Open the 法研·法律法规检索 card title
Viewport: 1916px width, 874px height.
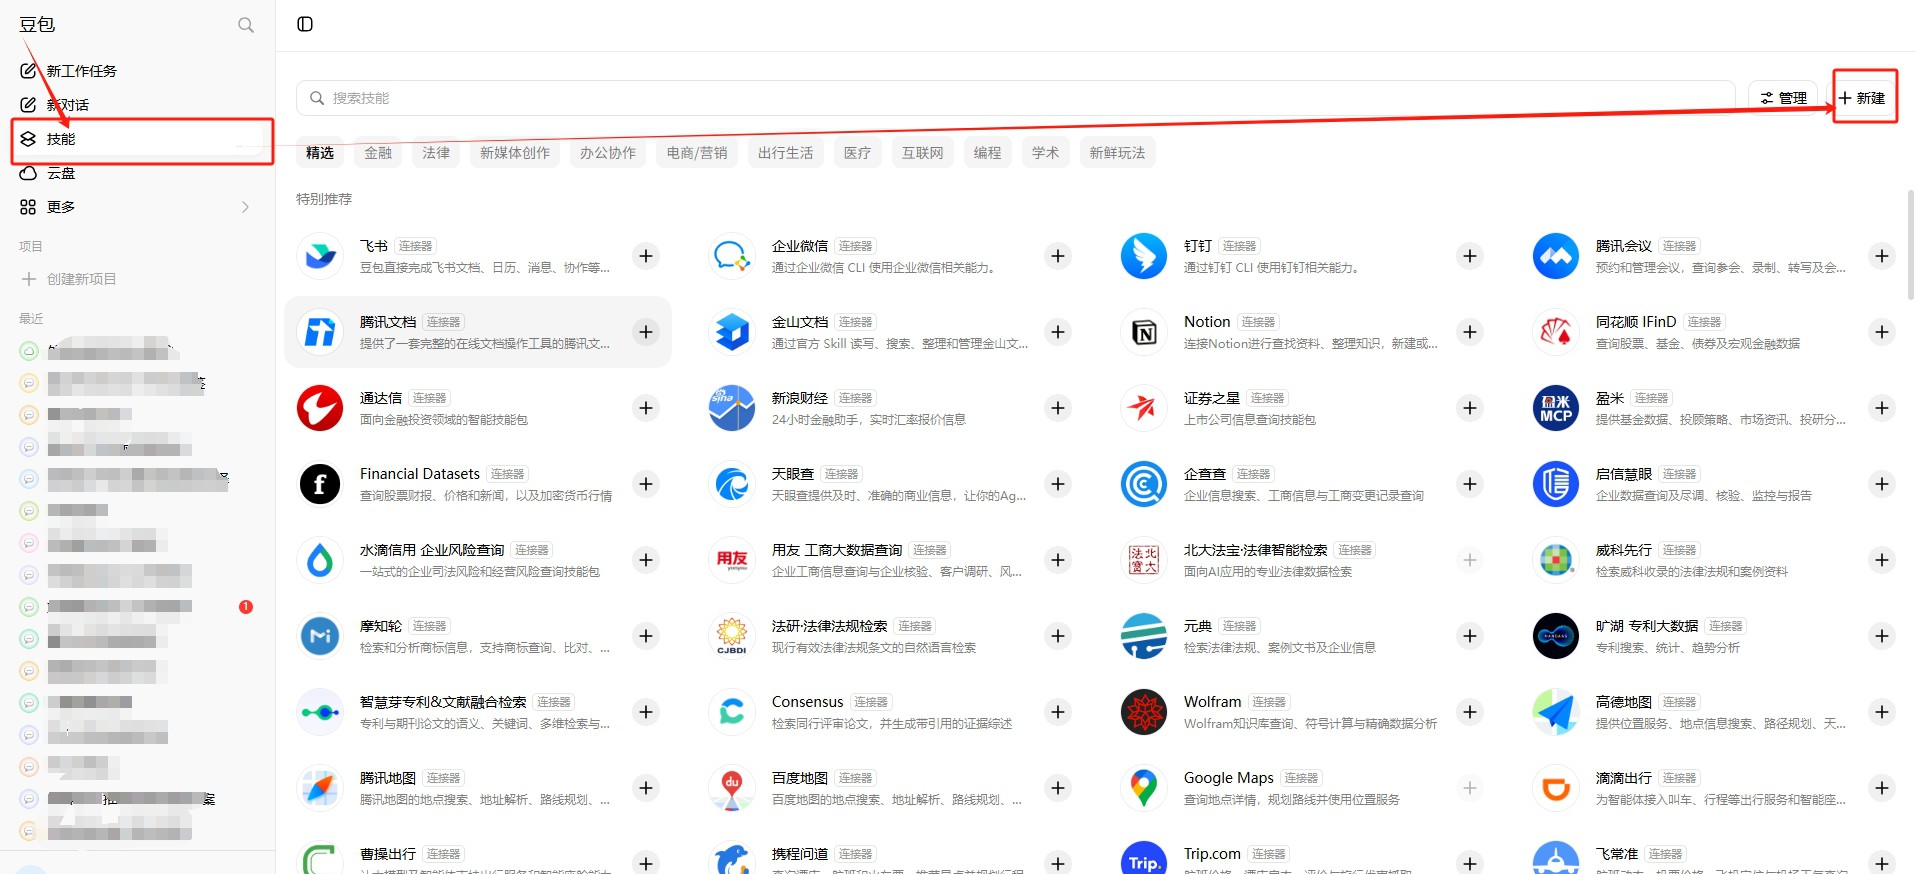[830, 626]
